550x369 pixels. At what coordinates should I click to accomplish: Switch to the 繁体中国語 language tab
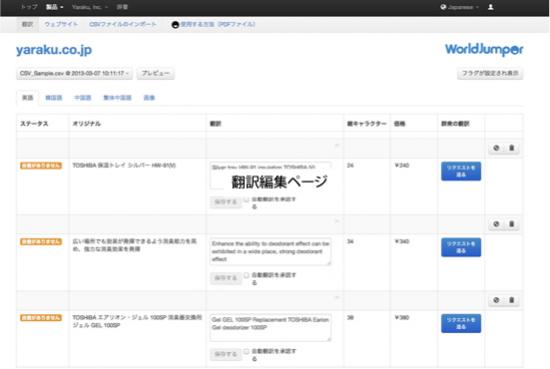click(x=117, y=98)
